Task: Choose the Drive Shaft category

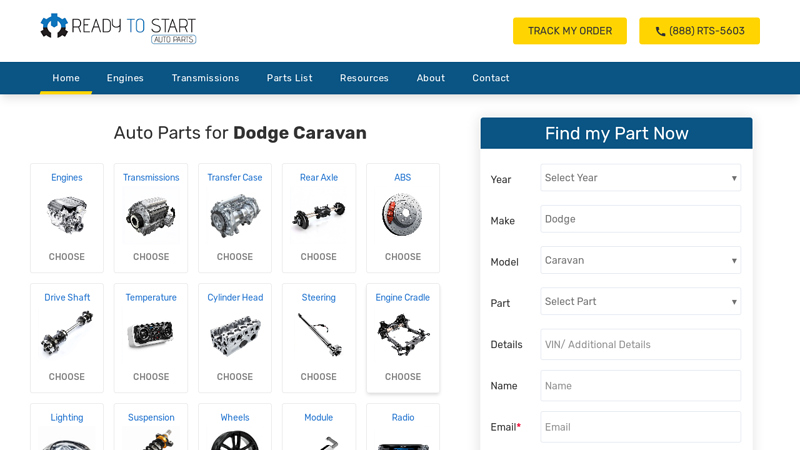Action: point(67,377)
